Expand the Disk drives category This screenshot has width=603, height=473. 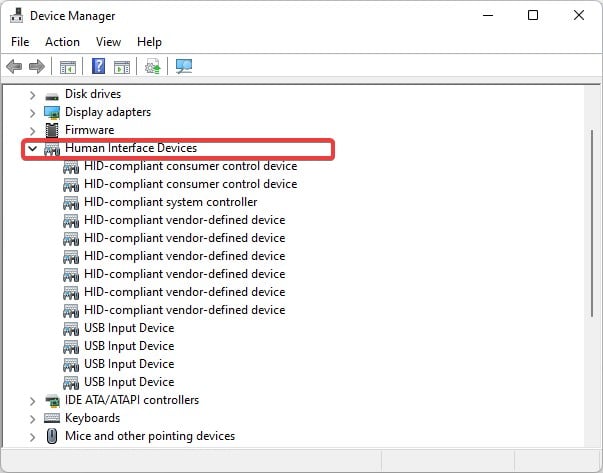pyautogui.click(x=32, y=95)
